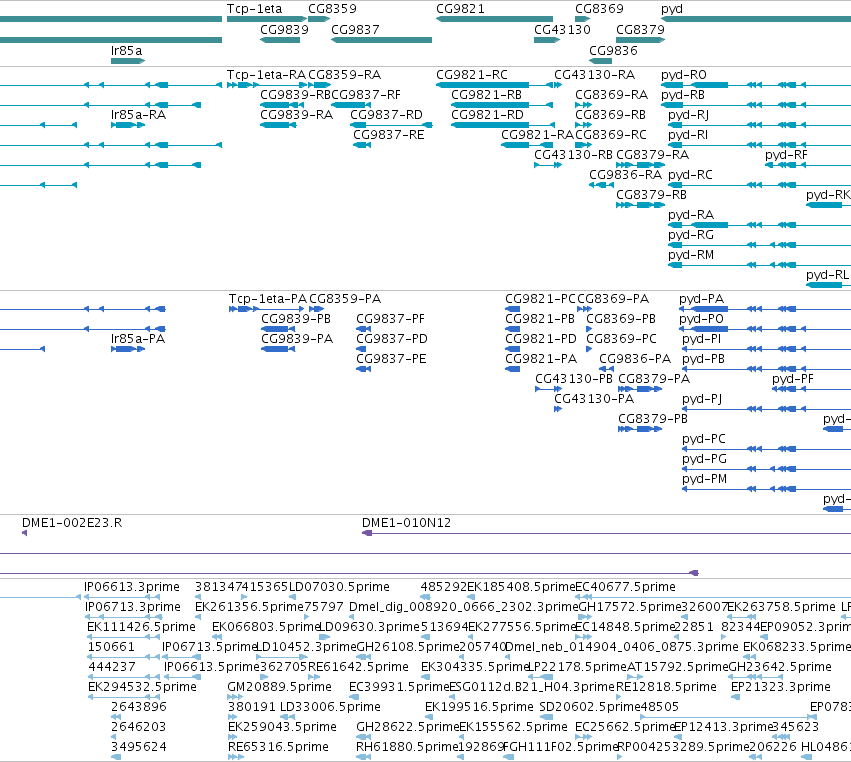
Task: Select EST GH28622.5prime
Action: pyautogui.click(x=408, y=727)
